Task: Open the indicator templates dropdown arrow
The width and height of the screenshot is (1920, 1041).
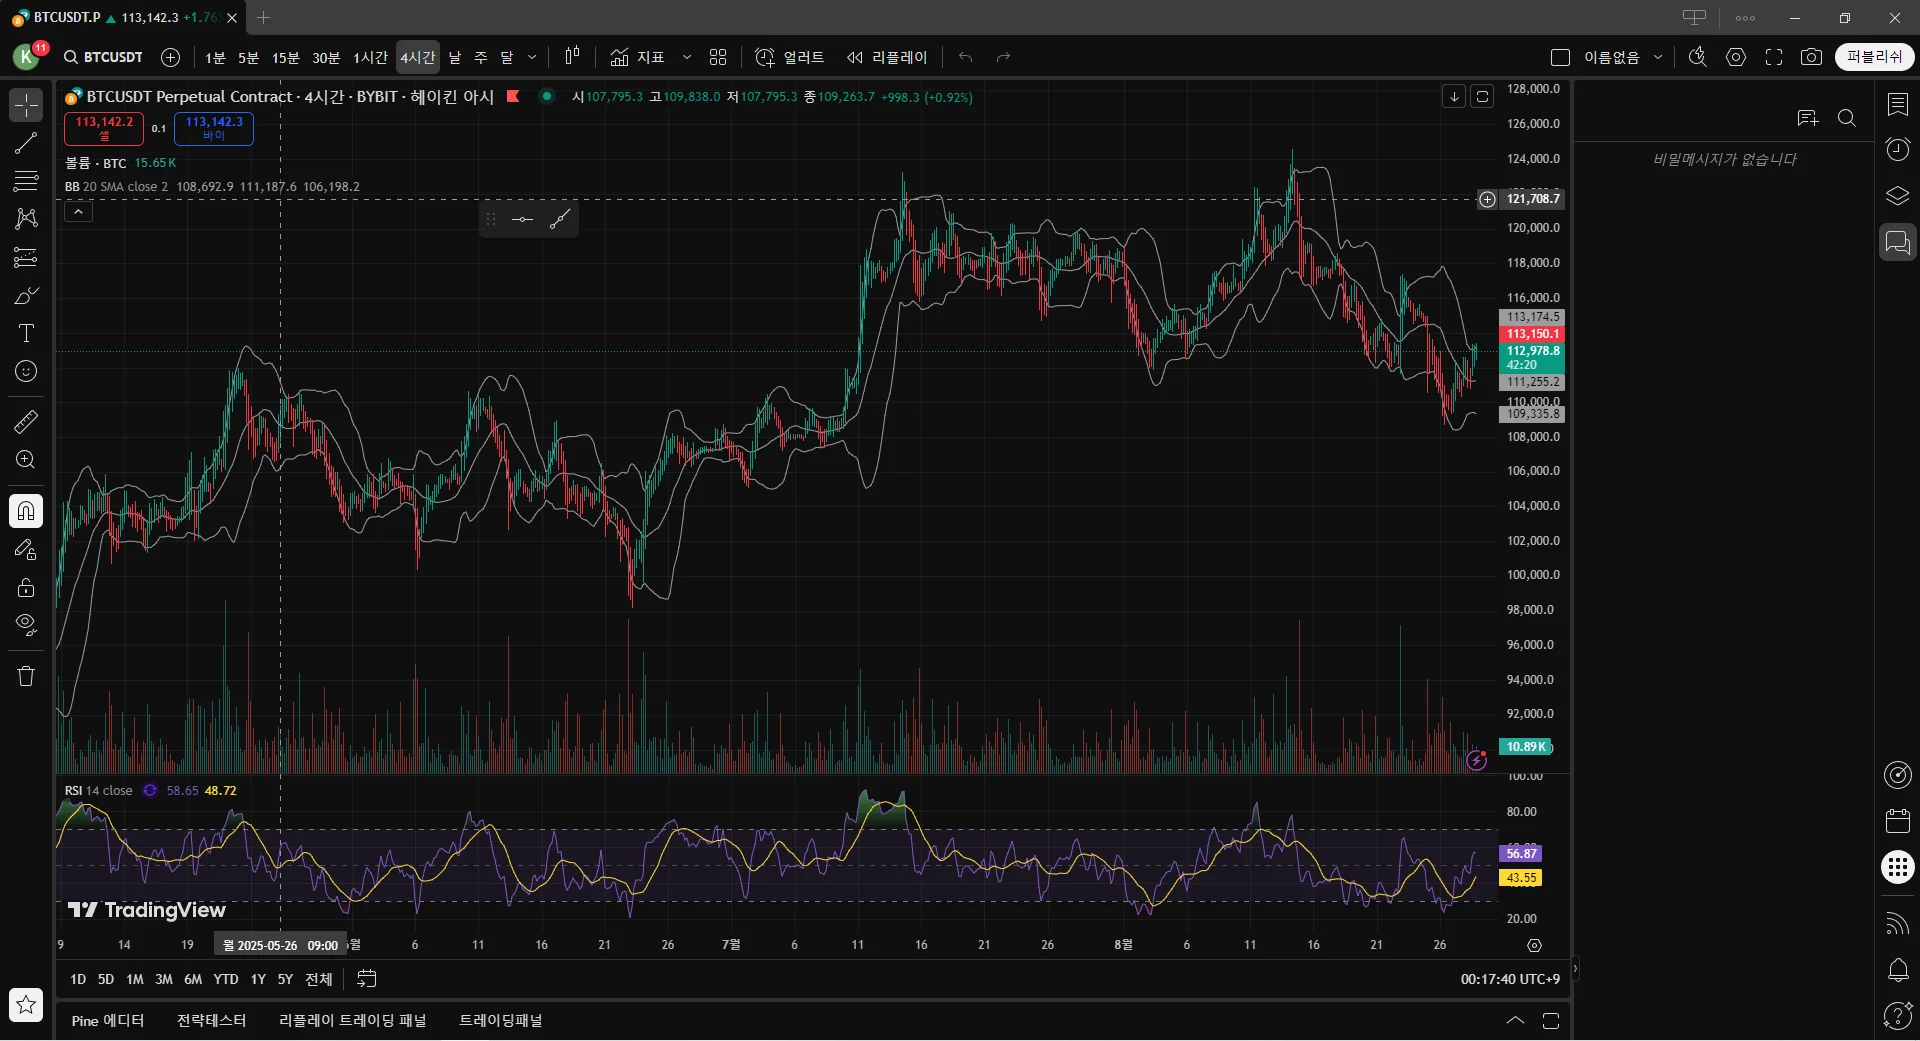Action: 687,57
